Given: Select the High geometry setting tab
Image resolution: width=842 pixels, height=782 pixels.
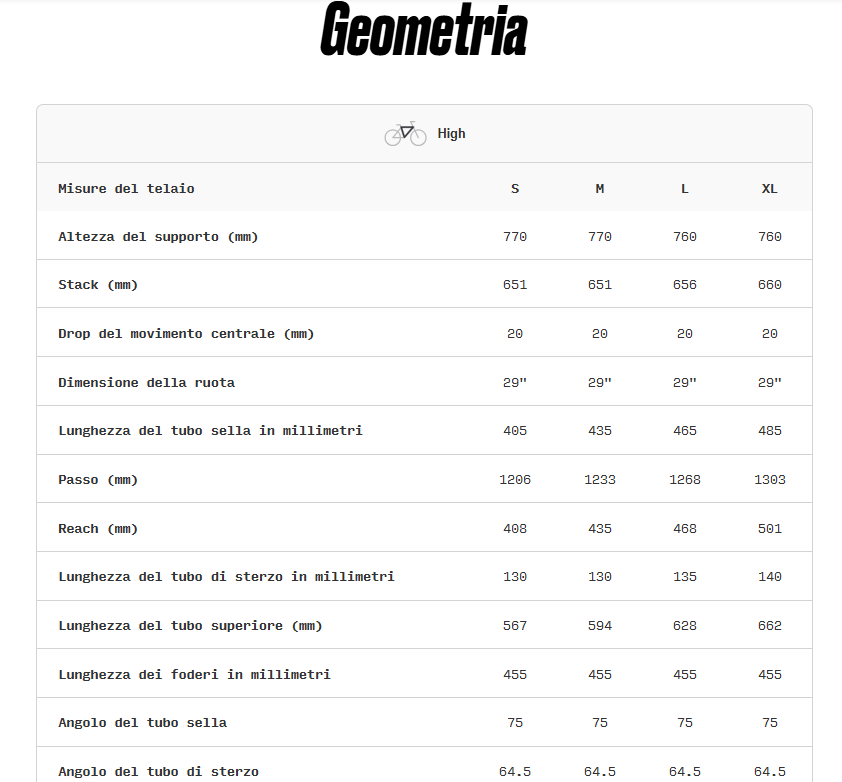Looking at the screenshot, I should click(450, 134).
